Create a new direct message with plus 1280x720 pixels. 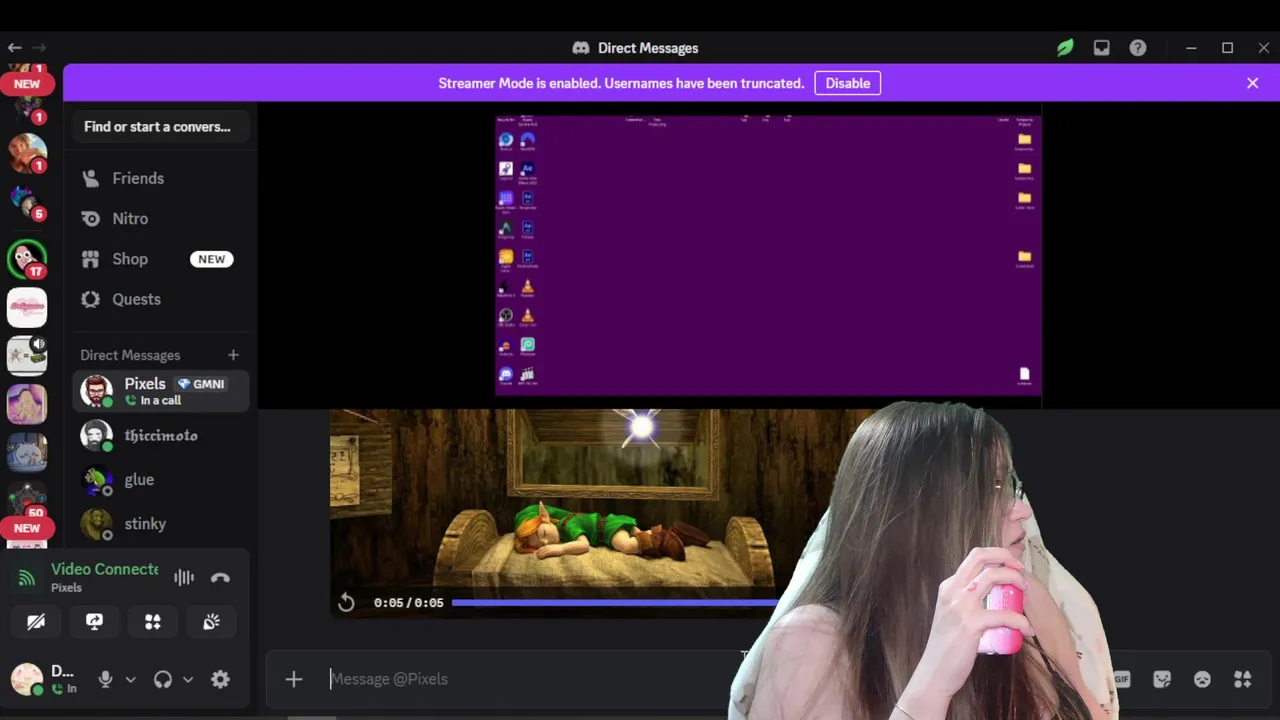[233, 355]
